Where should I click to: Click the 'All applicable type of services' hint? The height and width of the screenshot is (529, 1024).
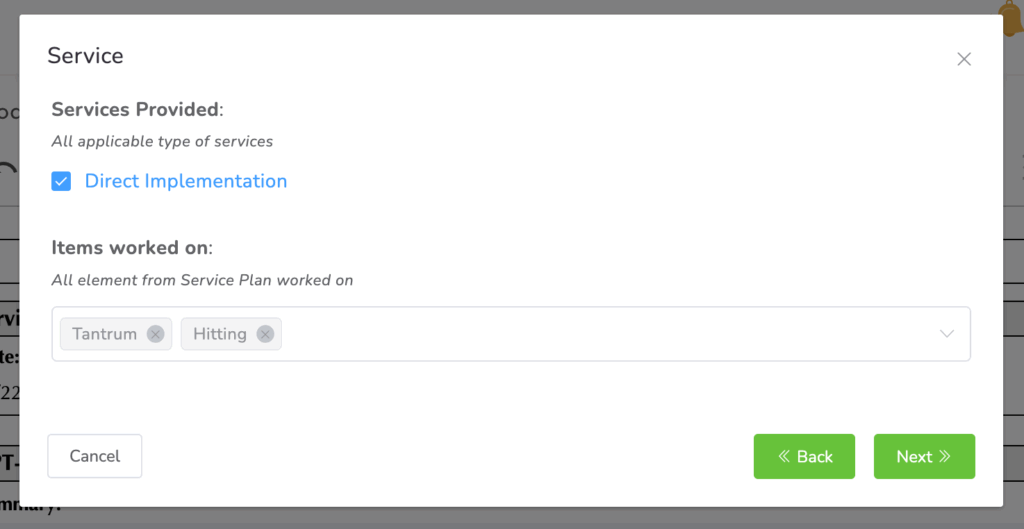(162, 141)
